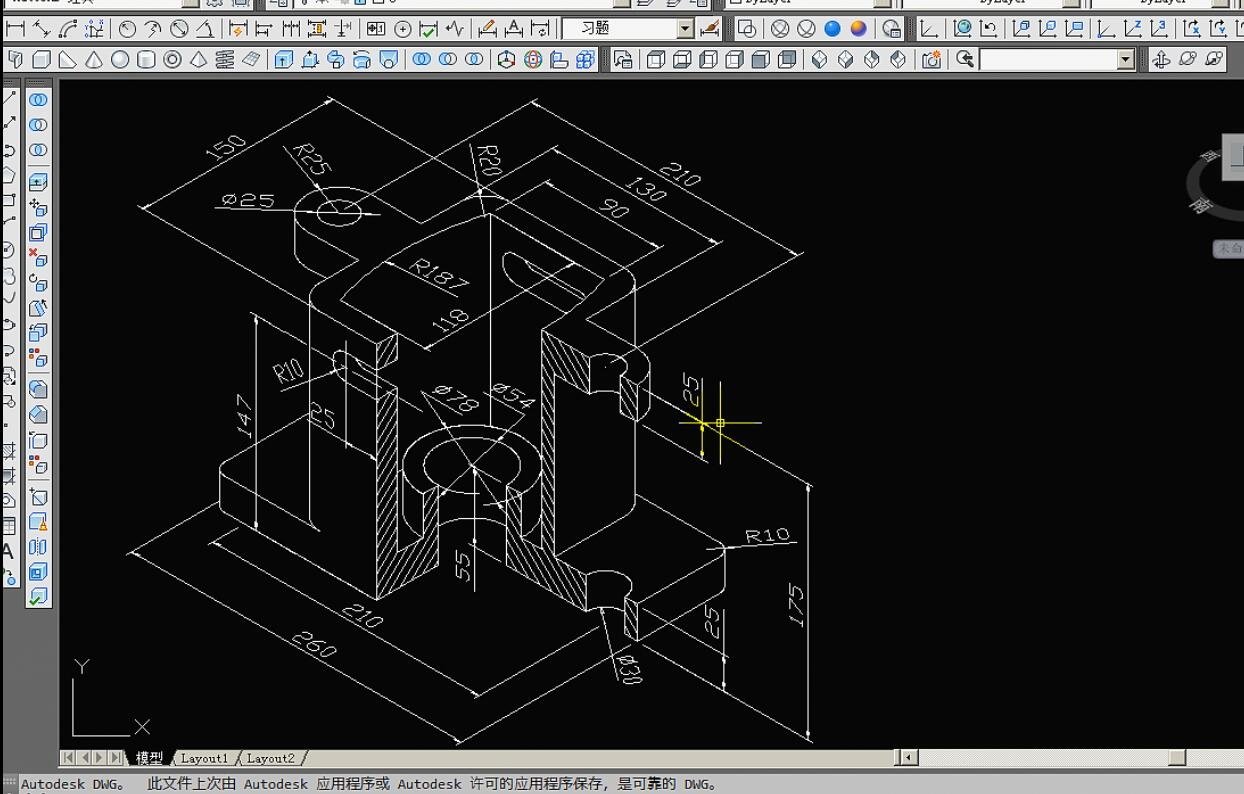The image size is (1244, 794).
Task: Select the Aligned dimension tool
Action: coord(42,29)
